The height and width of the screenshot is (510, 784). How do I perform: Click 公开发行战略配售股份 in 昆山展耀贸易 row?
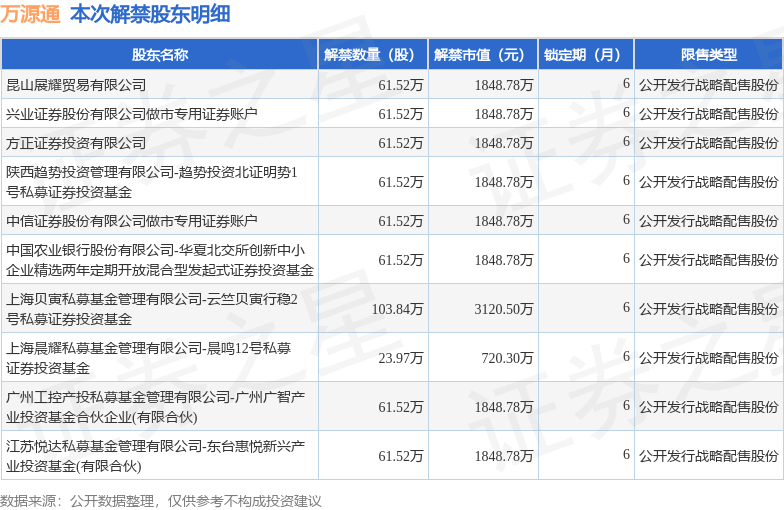(709, 85)
